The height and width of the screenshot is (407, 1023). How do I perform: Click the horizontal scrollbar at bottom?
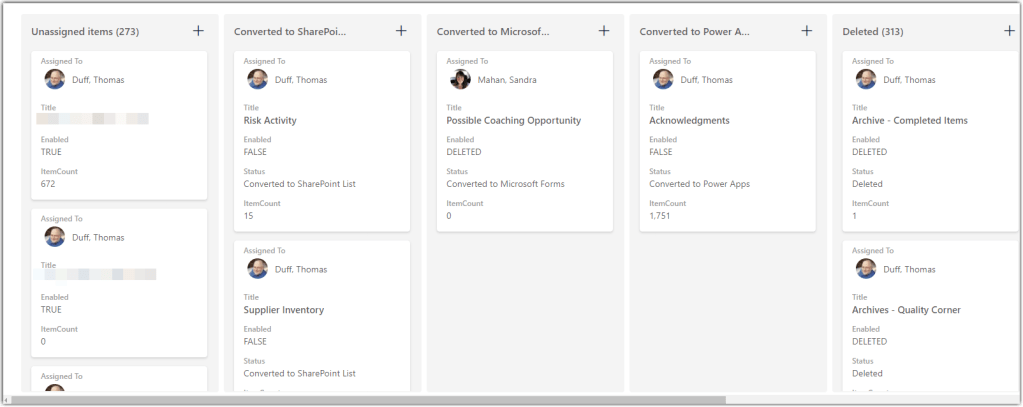(370, 400)
